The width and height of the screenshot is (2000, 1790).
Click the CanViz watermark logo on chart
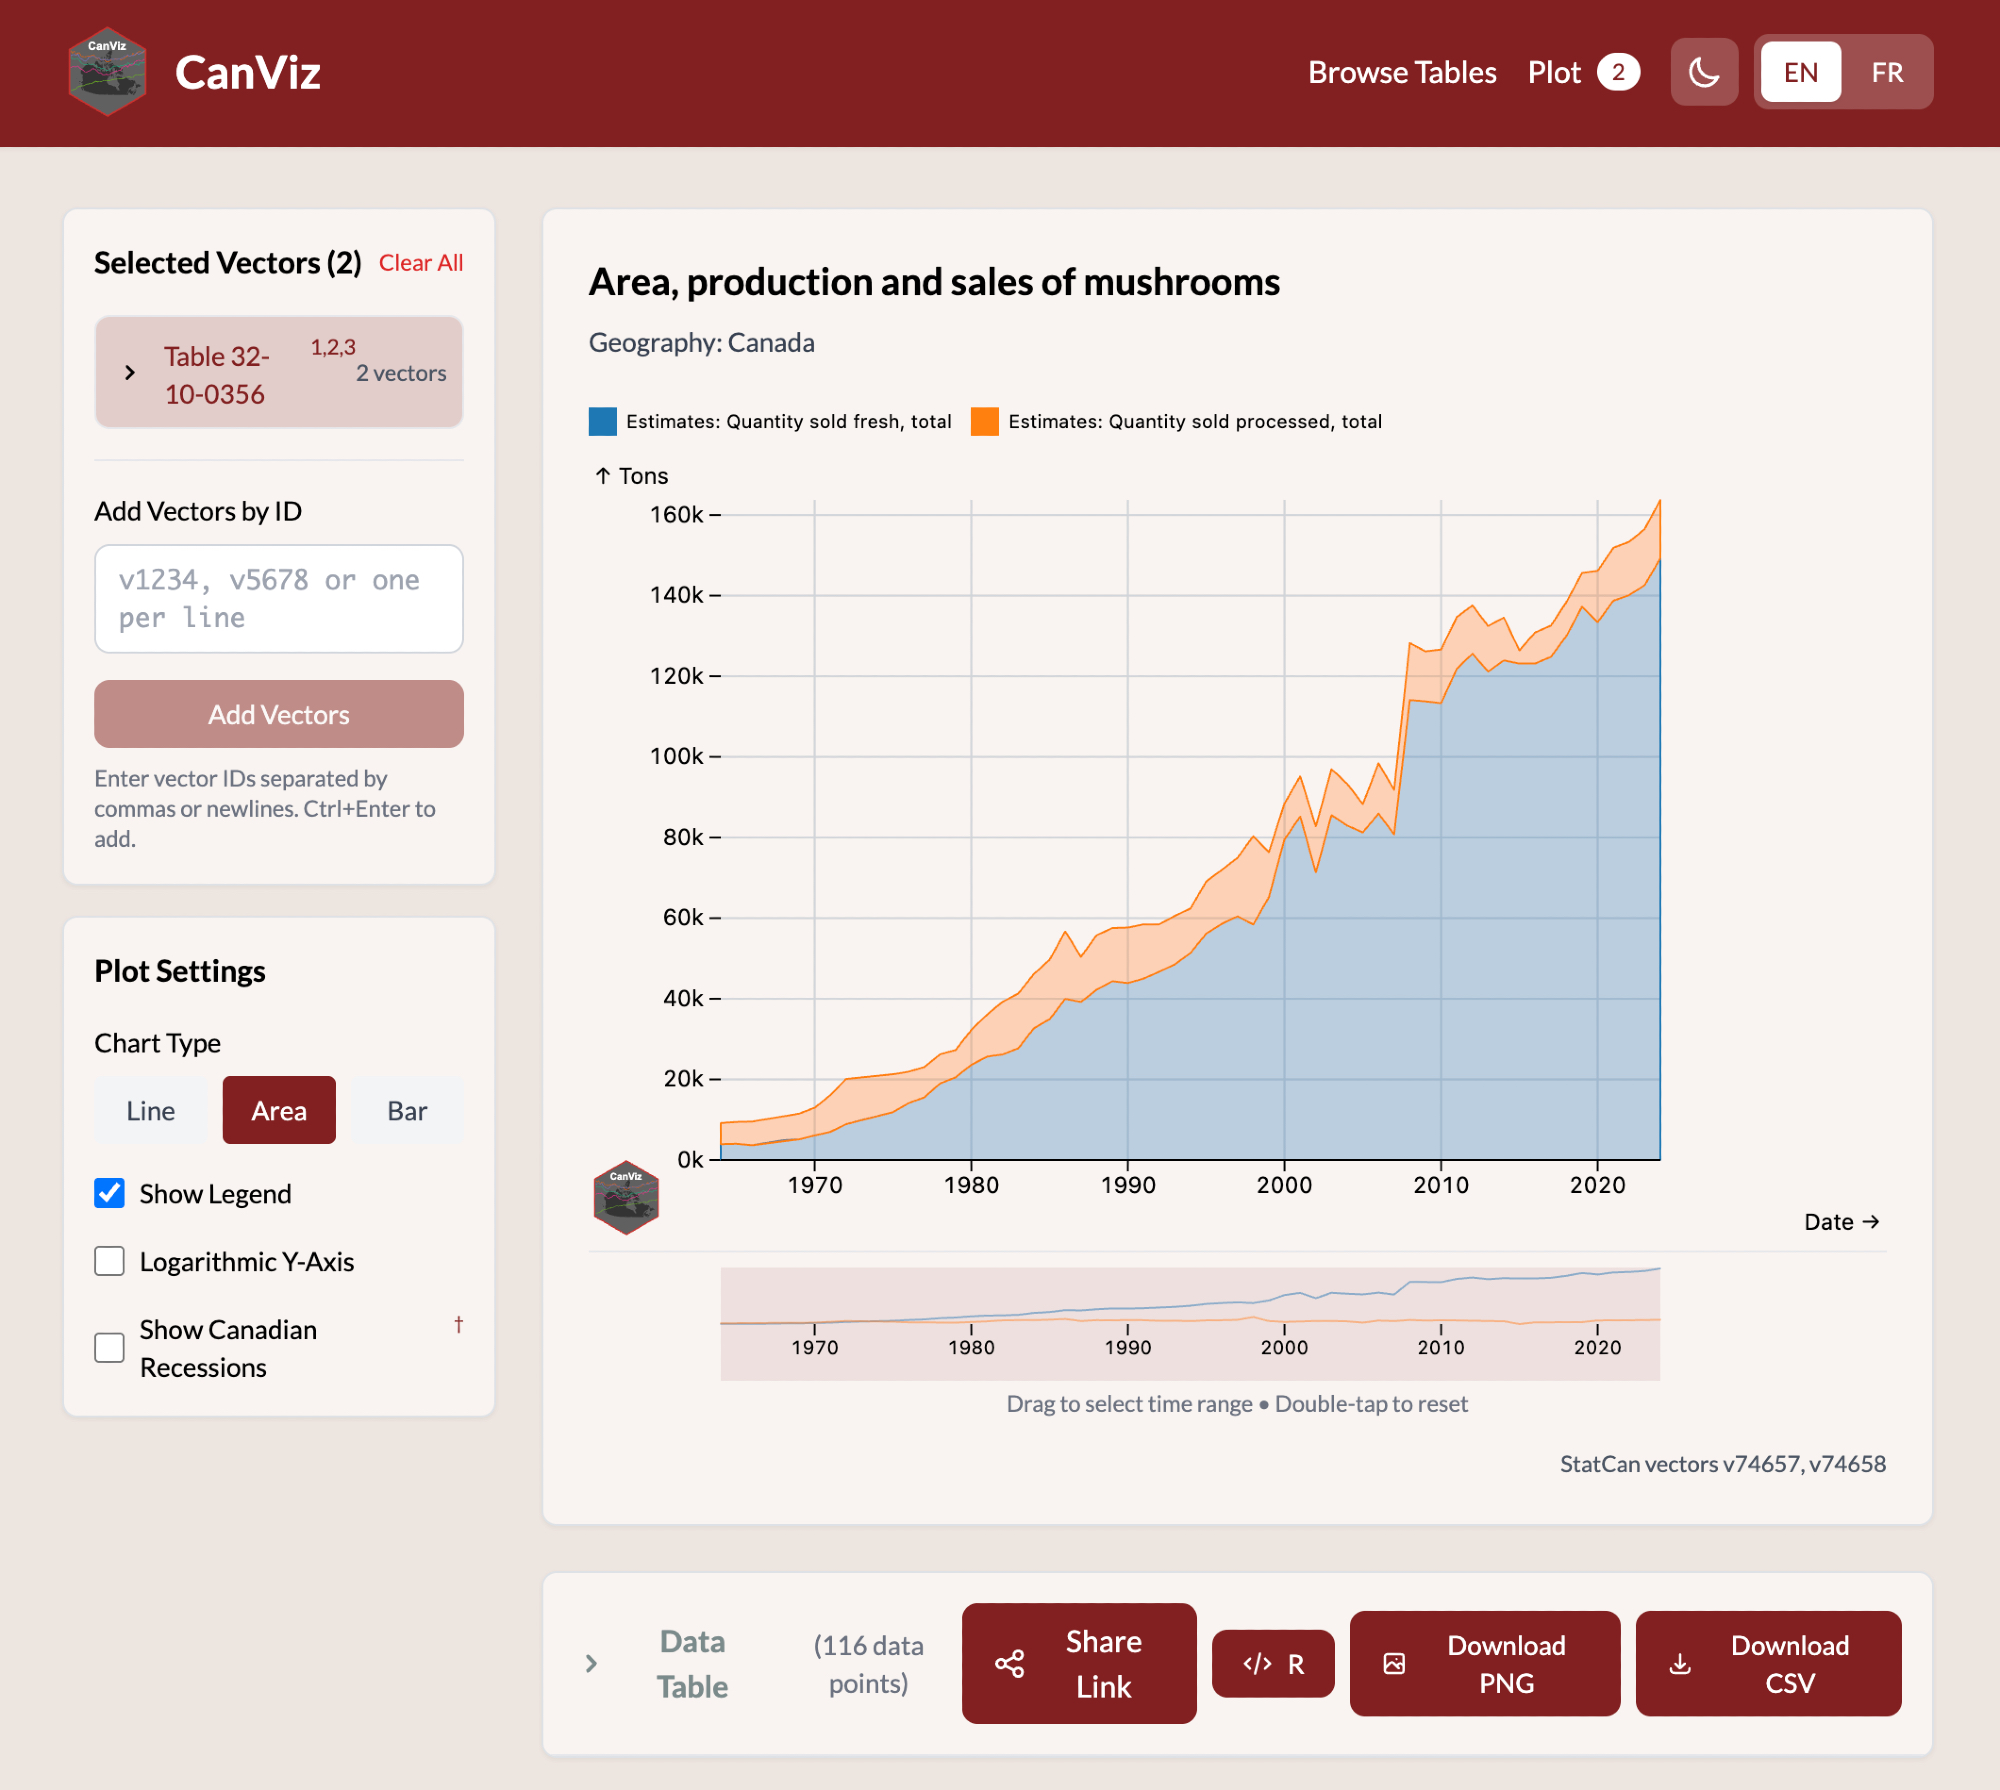(626, 1197)
